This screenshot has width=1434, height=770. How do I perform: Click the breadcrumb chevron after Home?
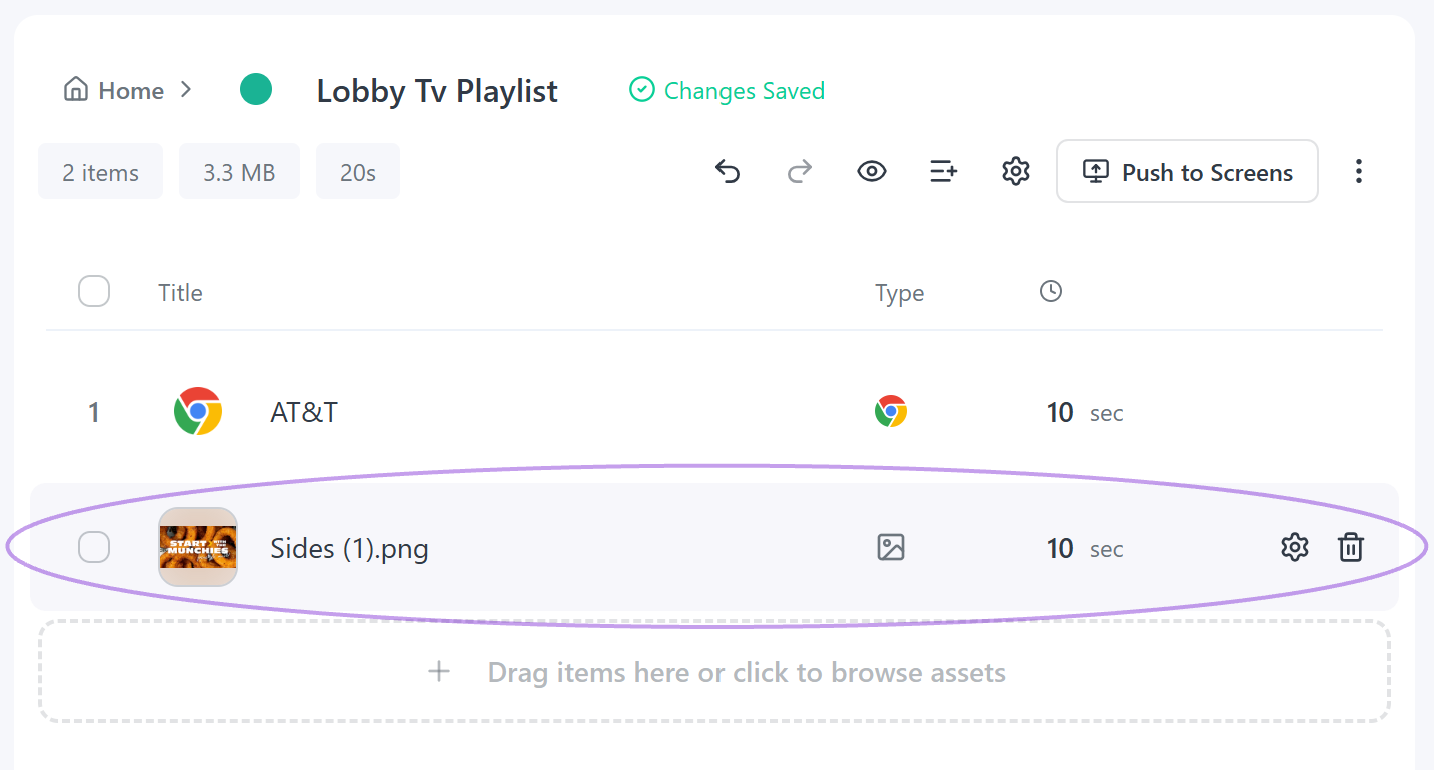[x=186, y=90]
